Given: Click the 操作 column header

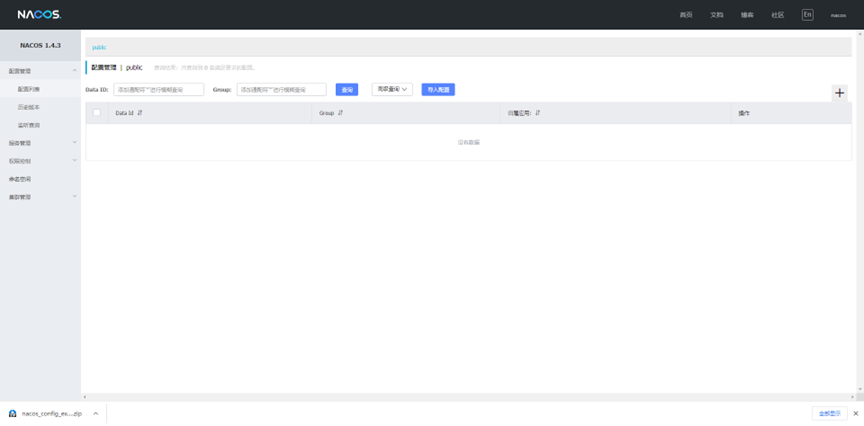Looking at the screenshot, I should tap(744, 113).
